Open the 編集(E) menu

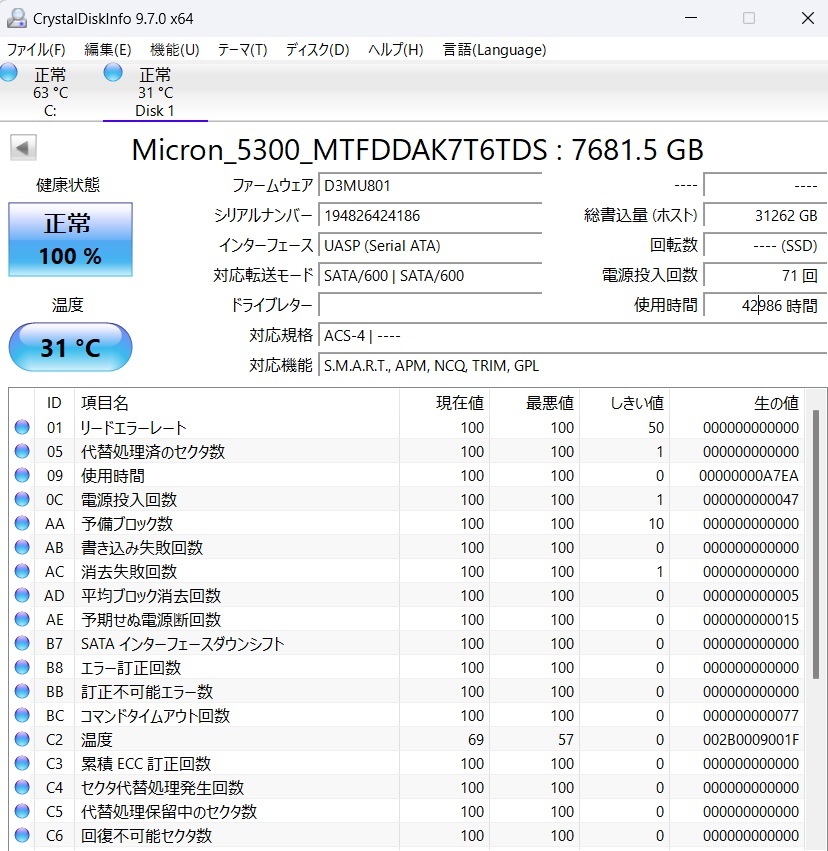(107, 50)
